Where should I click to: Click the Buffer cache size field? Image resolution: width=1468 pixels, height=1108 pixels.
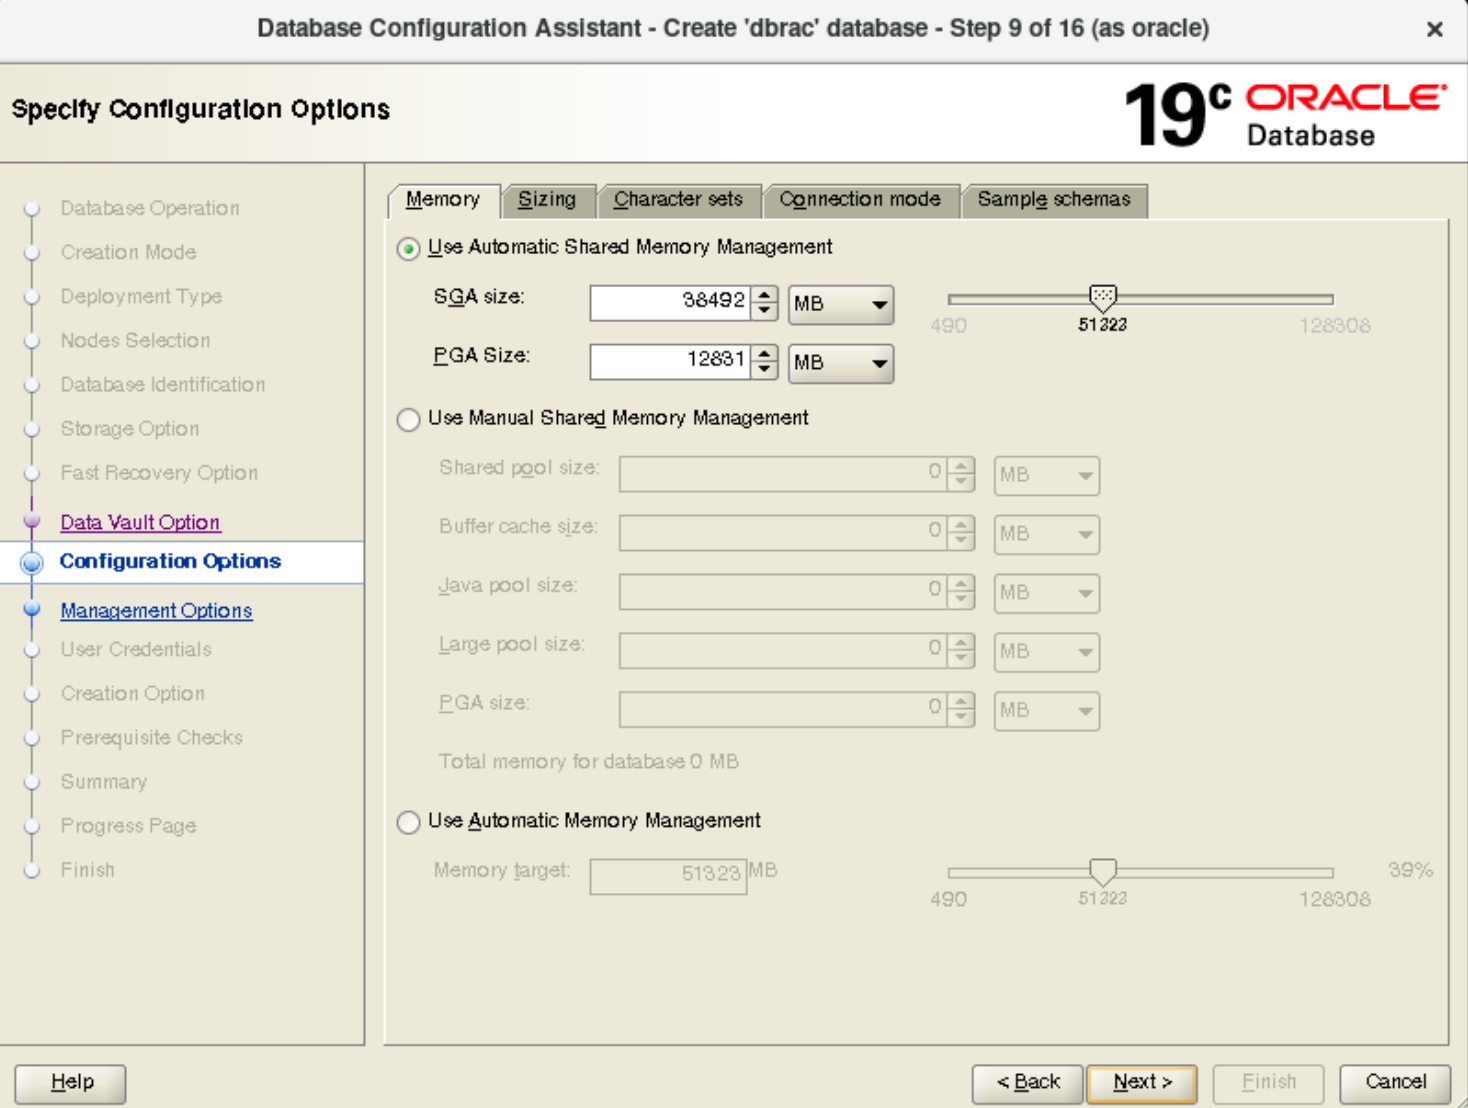tap(781, 533)
